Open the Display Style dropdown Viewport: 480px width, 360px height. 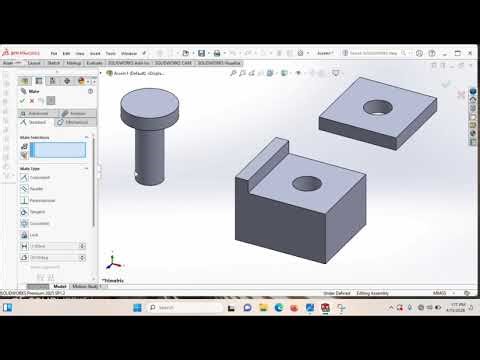point(285,73)
